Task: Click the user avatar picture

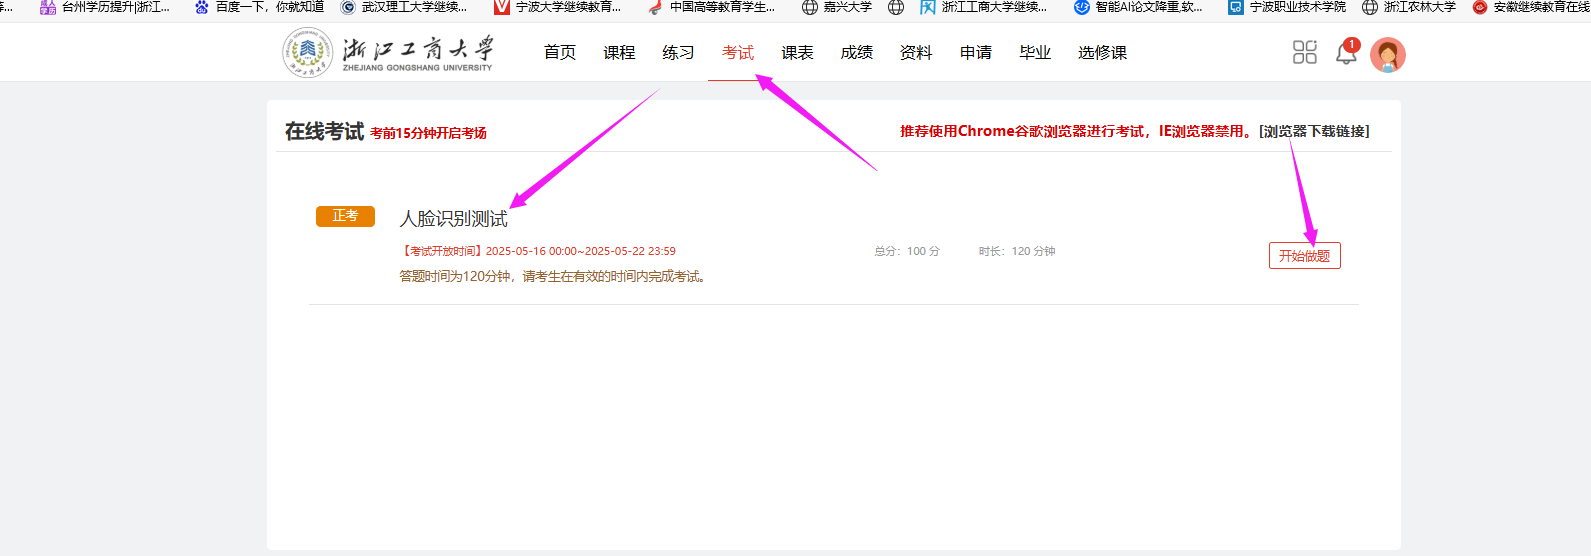Action: 1387,54
